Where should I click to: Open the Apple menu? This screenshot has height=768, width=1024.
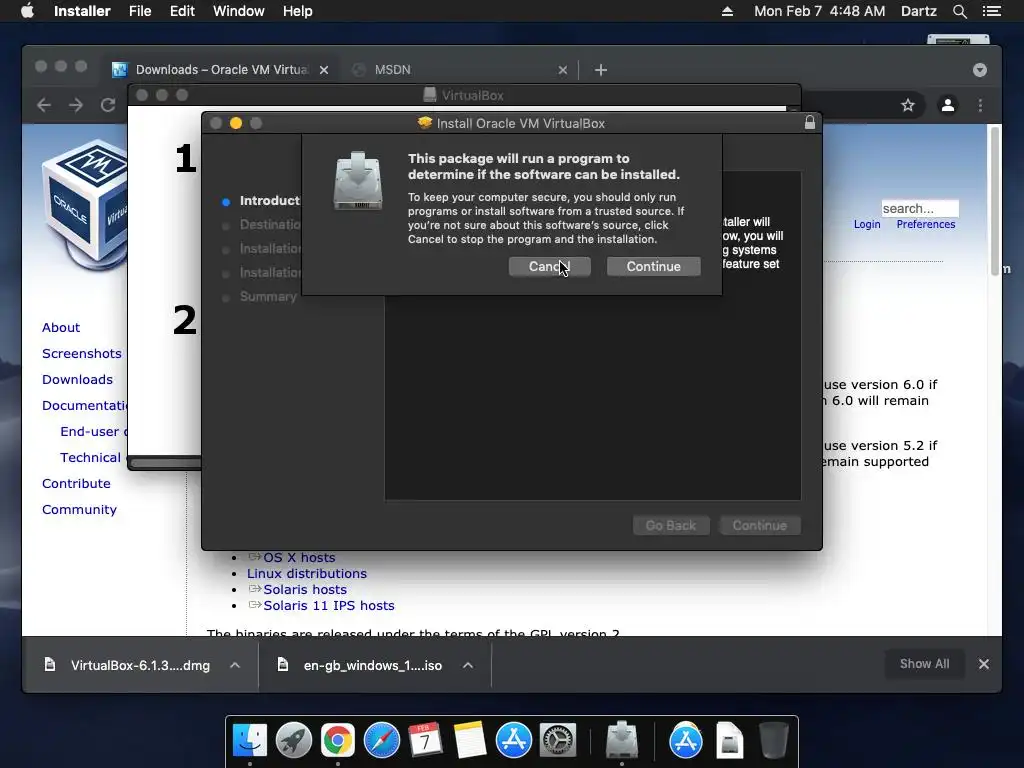click(27, 11)
